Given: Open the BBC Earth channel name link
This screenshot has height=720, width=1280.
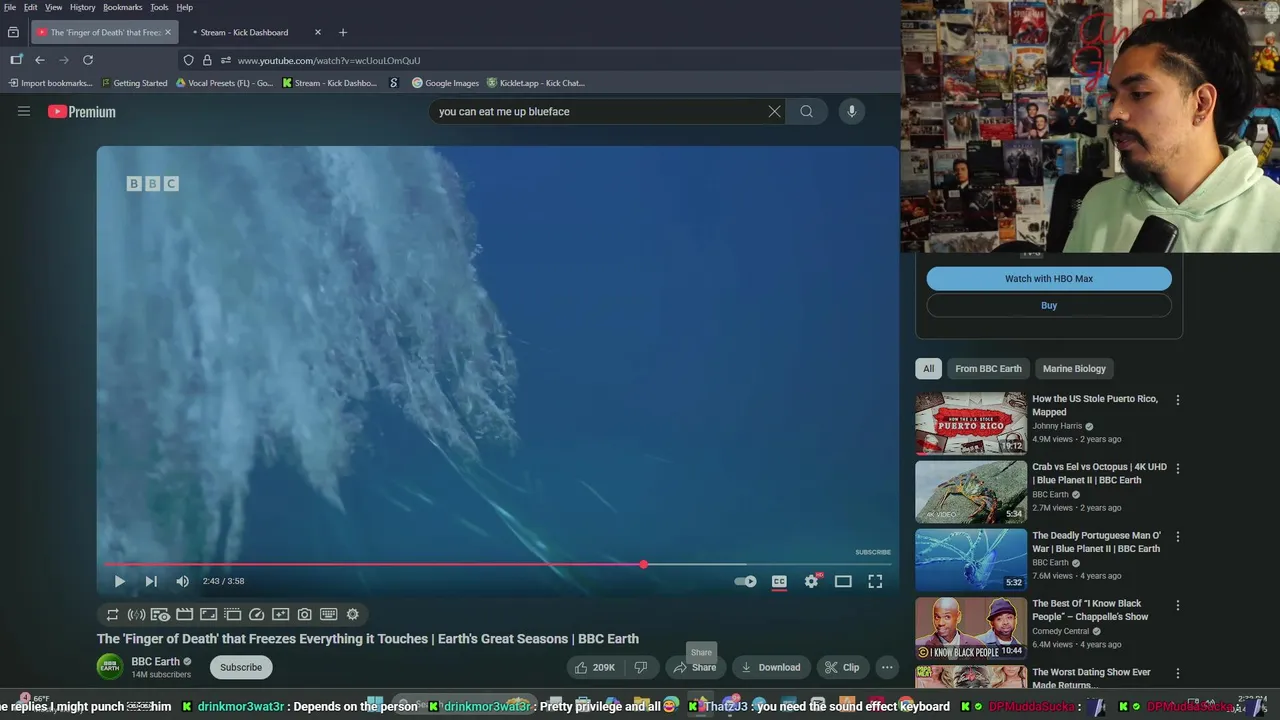Looking at the screenshot, I should [x=155, y=661].
